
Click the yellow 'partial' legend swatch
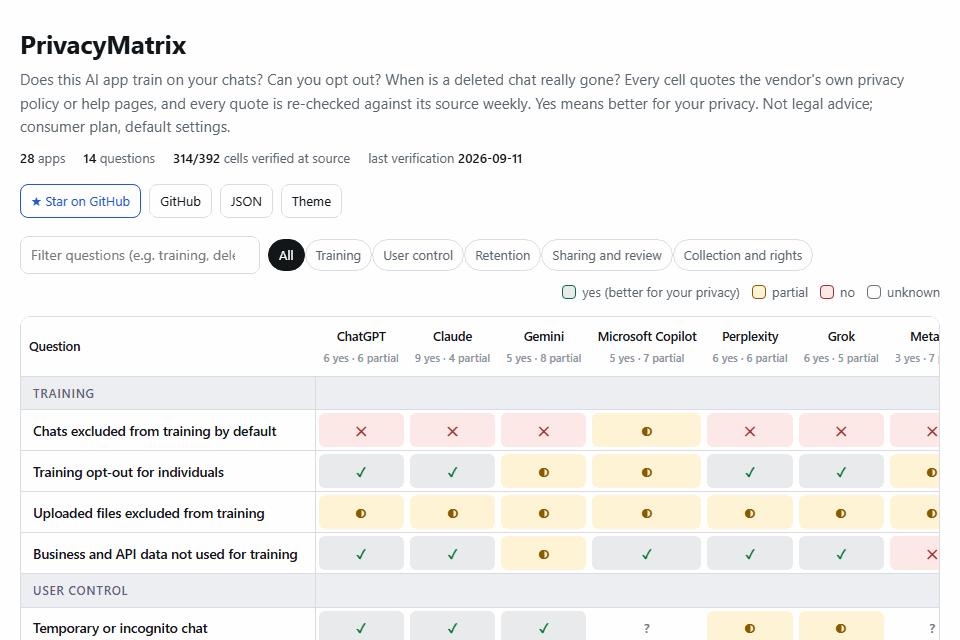tap(759, 292)
